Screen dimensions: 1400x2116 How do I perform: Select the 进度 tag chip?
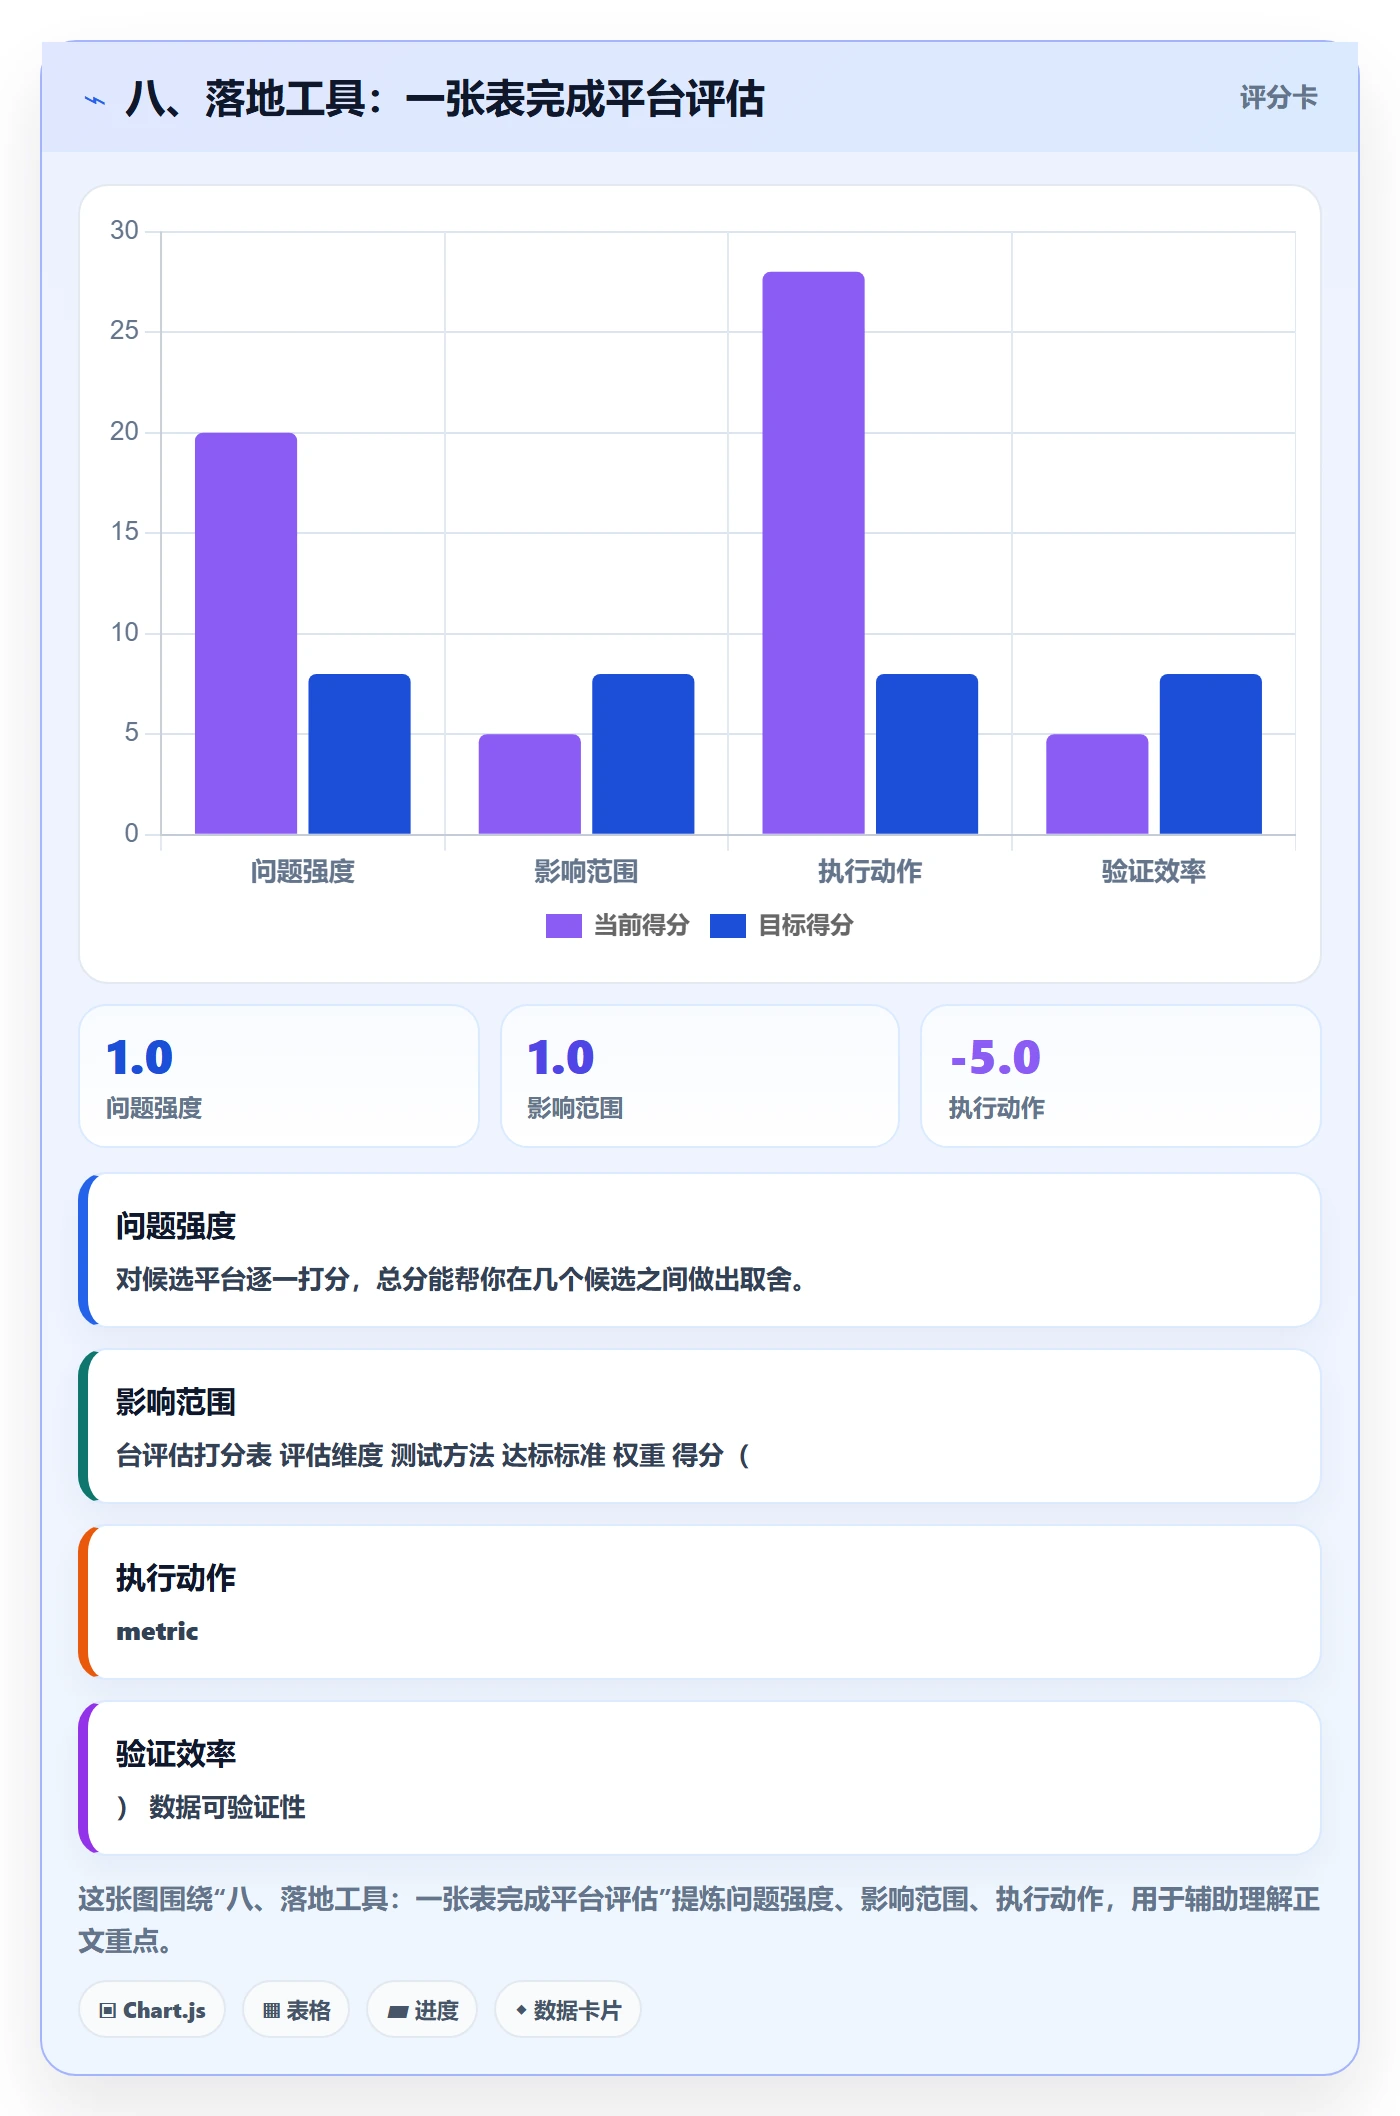pos(422,2010)
